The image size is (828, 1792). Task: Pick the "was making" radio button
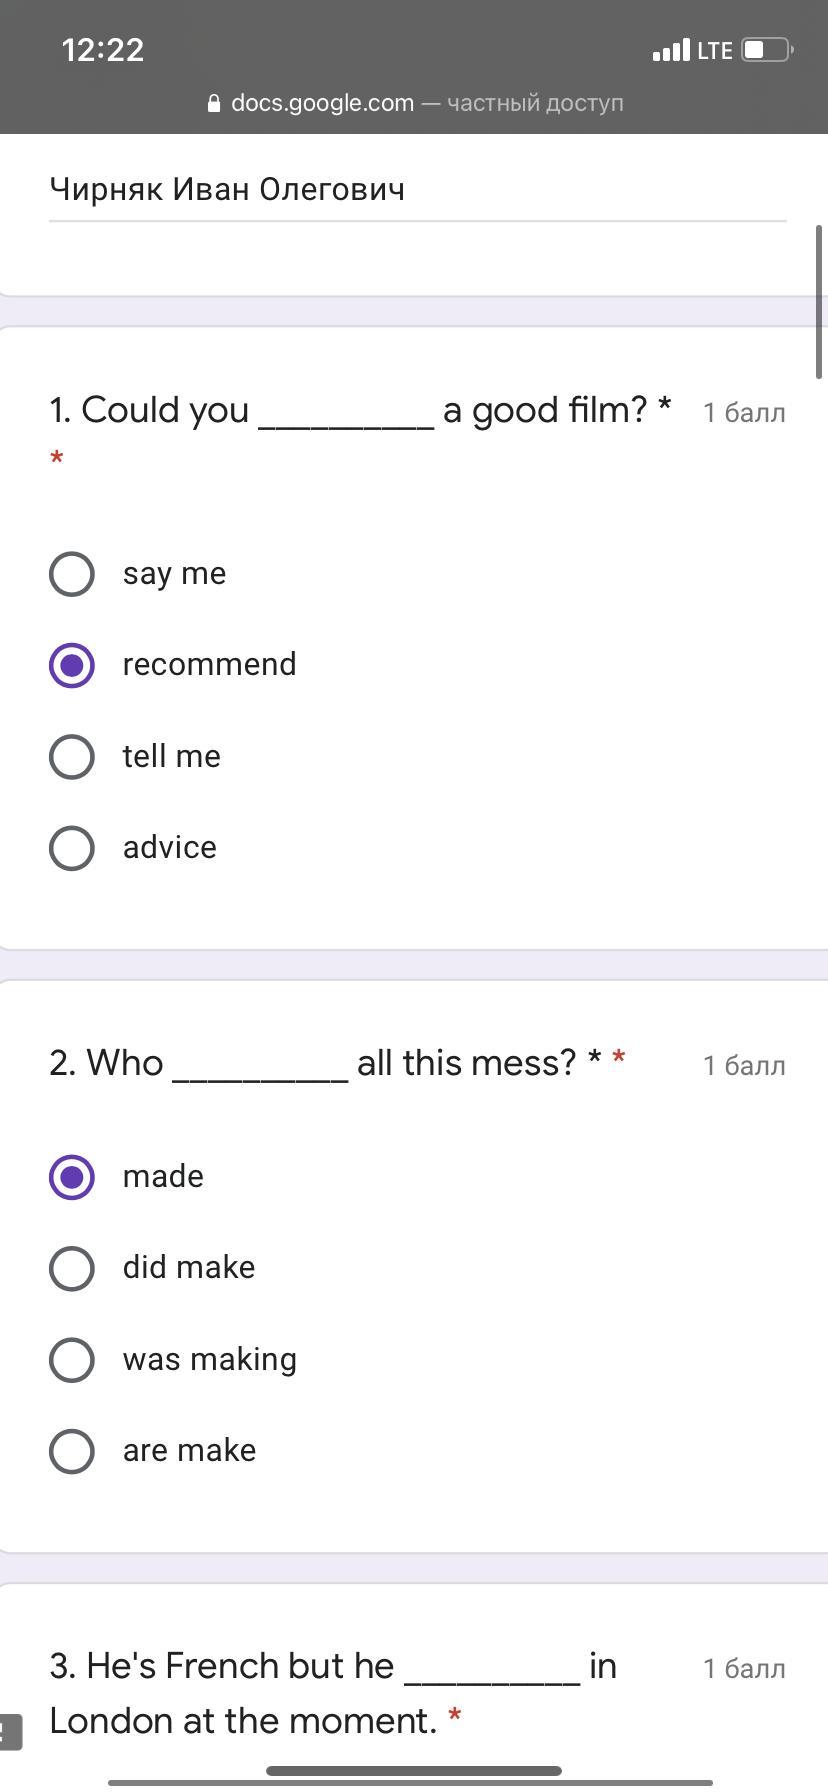[72, 1360]
